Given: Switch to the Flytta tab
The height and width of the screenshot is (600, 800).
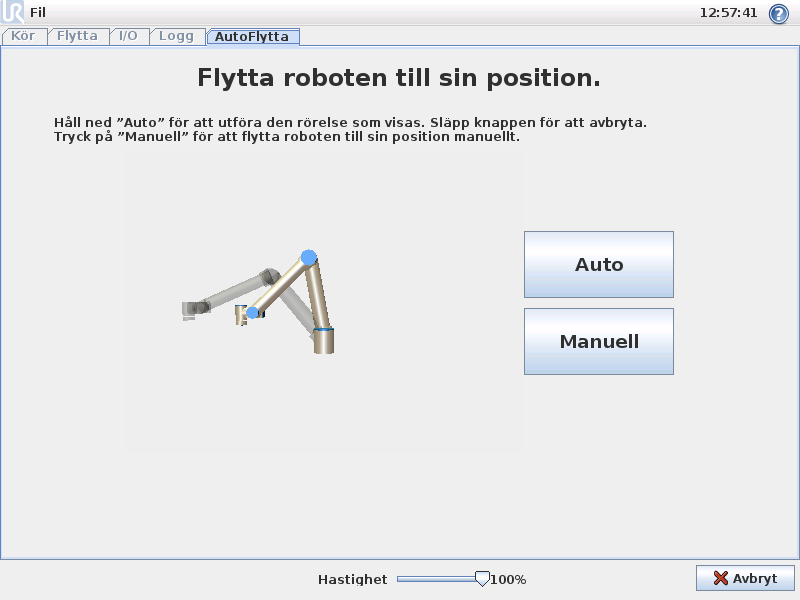Looking at the screenshot, I should tap(78, 36).
